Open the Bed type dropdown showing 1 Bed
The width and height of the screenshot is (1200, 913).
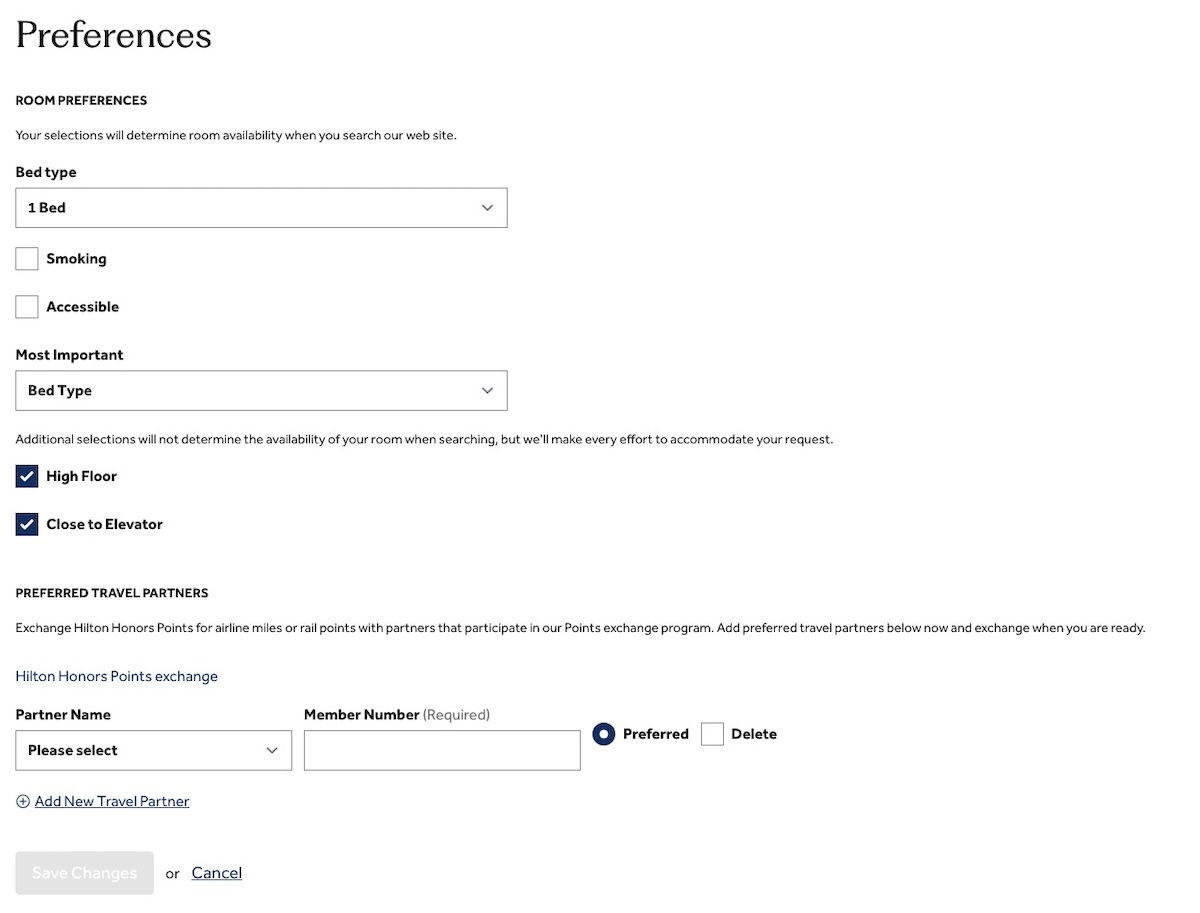tap(261, 208)
